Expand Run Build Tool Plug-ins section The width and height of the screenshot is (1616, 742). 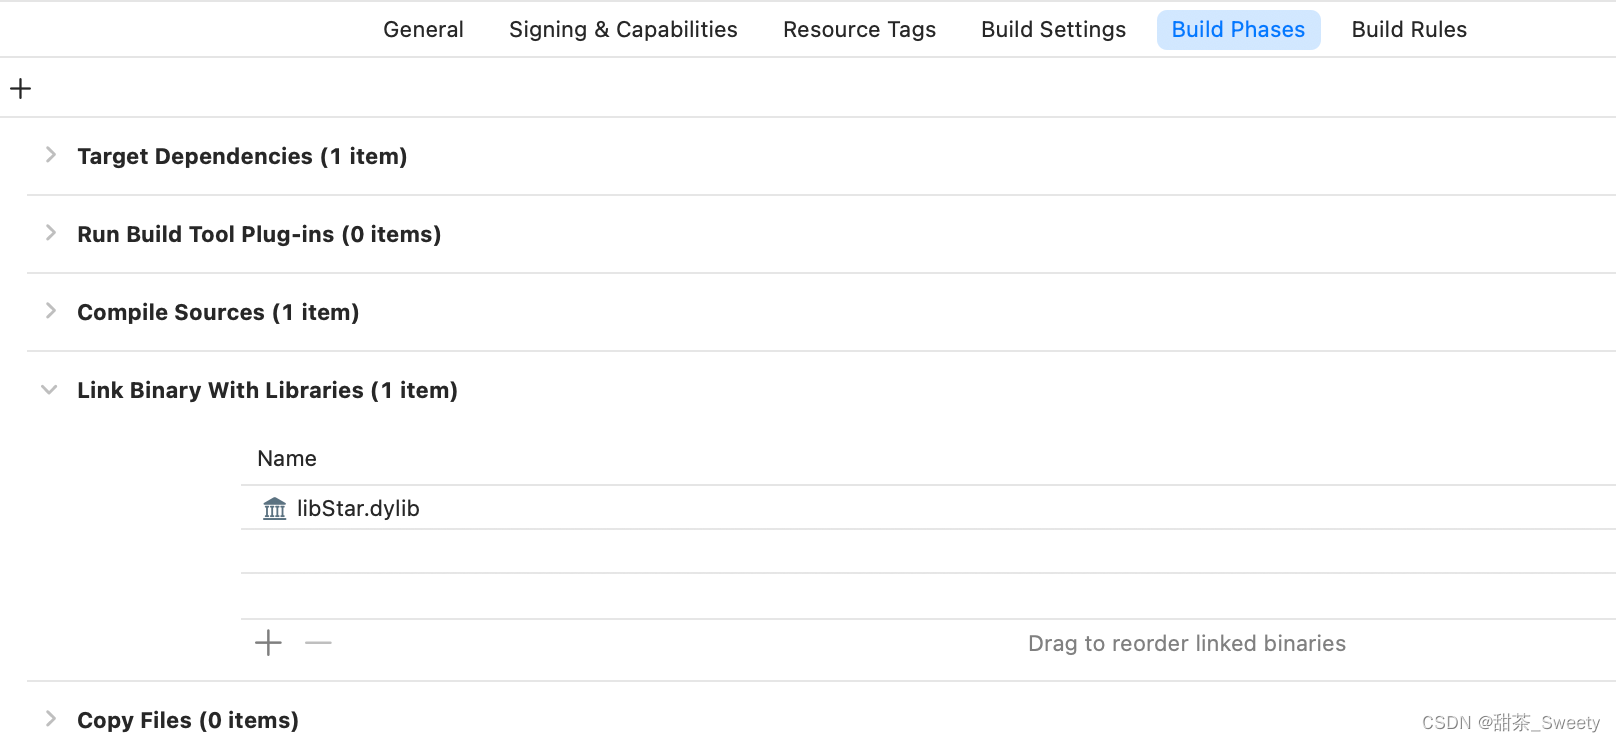[x=50, y=233]
